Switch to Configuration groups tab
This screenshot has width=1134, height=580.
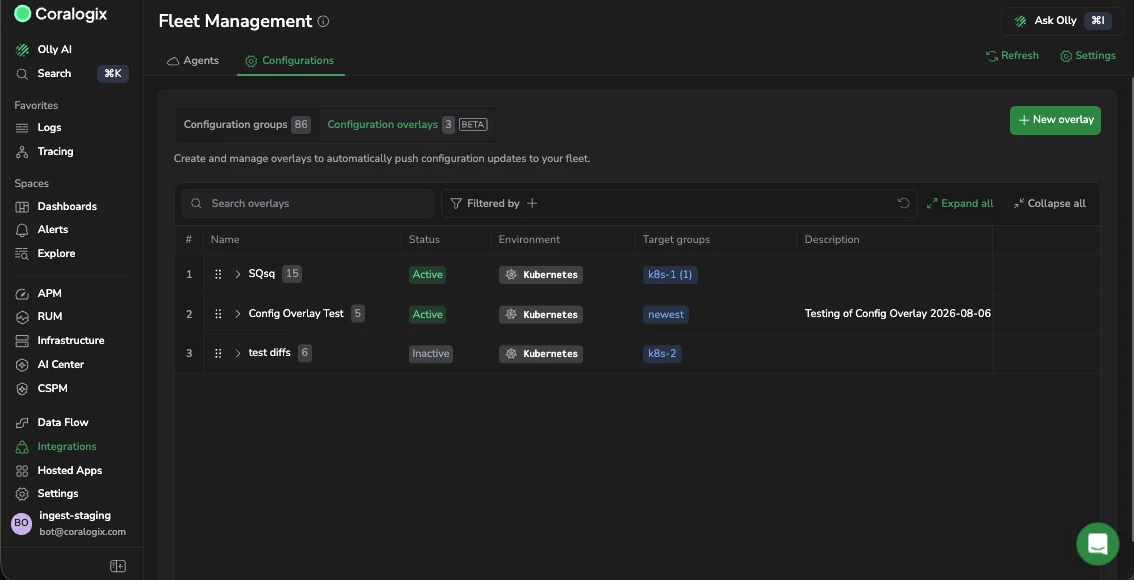(x=247, y=124)
